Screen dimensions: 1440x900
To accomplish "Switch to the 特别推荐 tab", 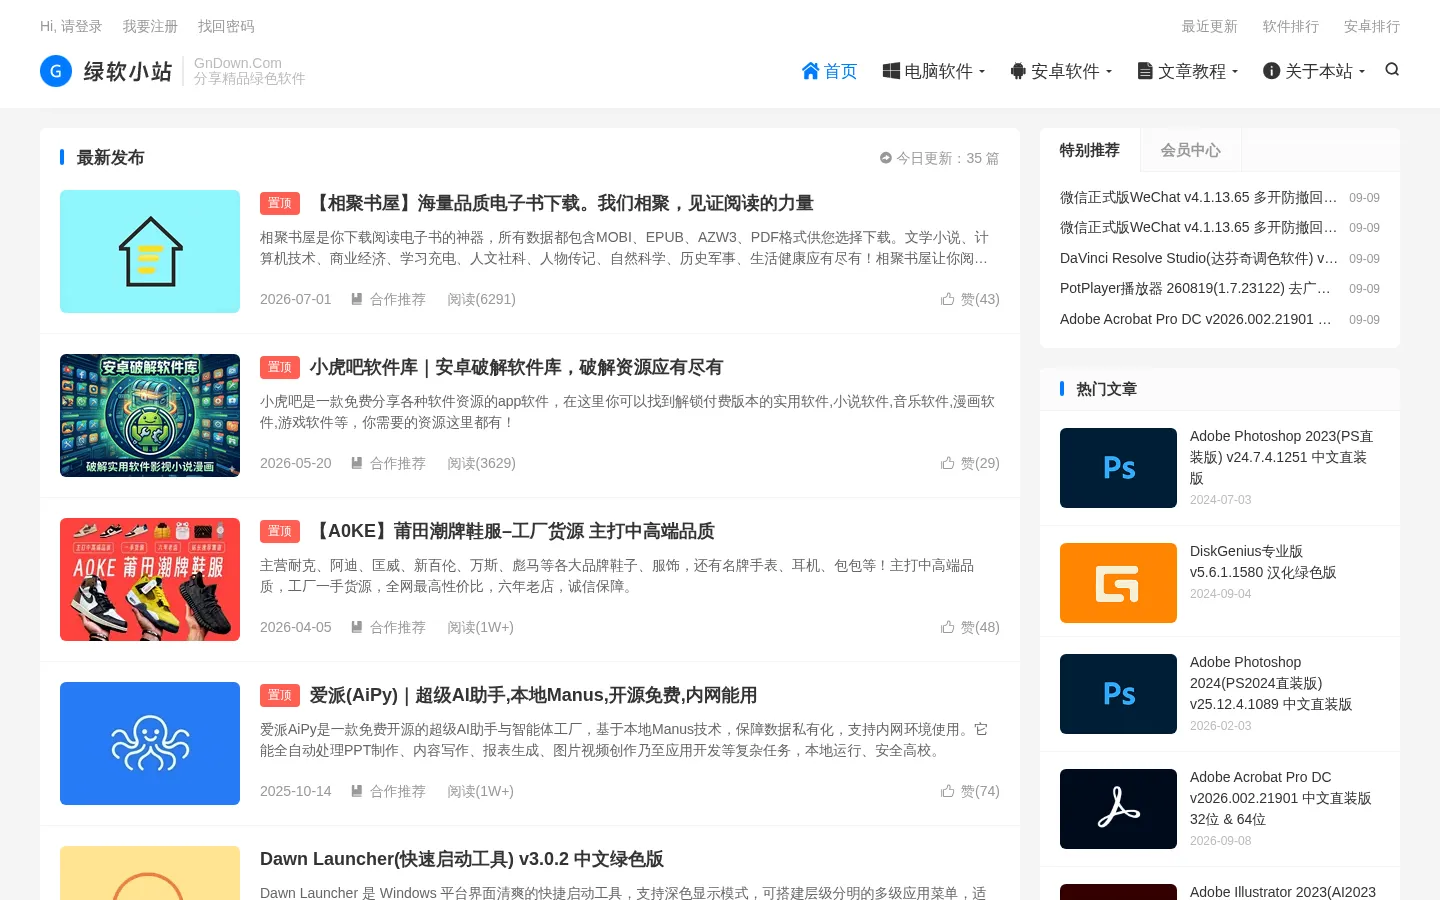I will click(1089, 150).
